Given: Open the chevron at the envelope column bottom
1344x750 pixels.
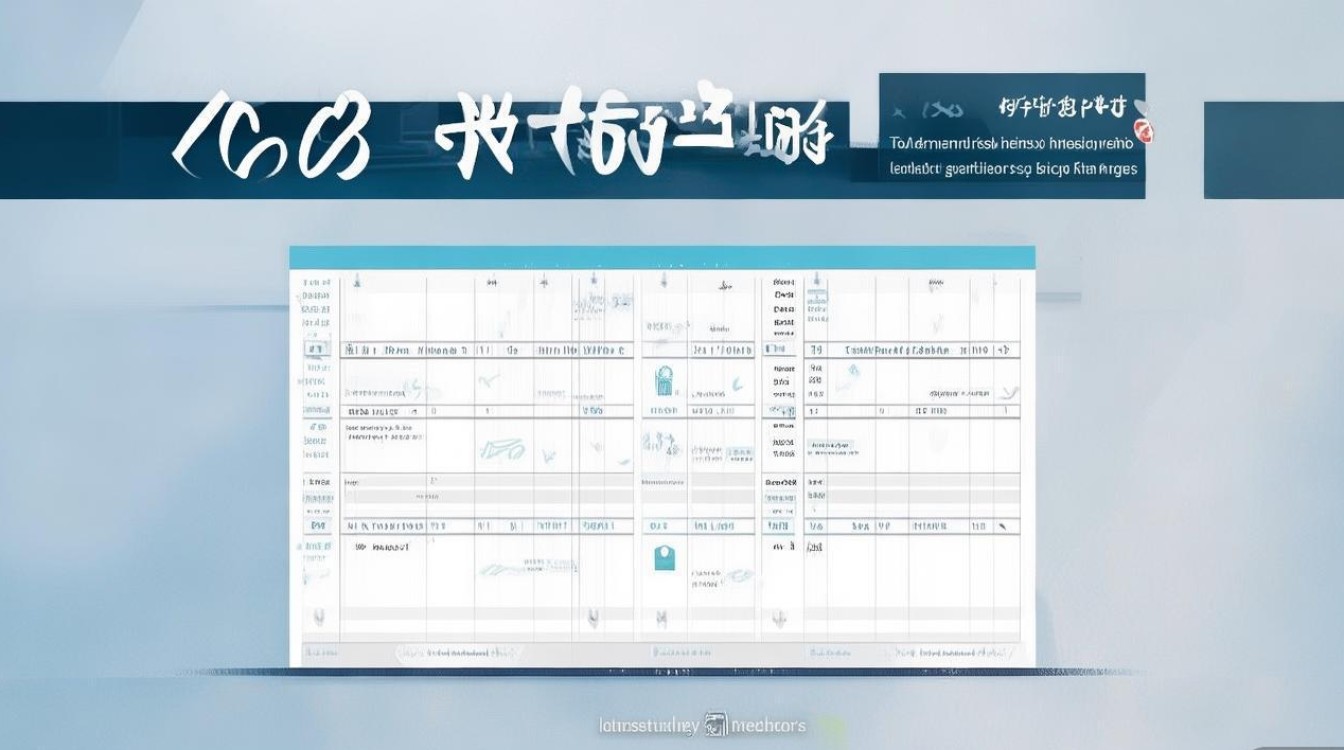Looking at the screenshot, I should tap(660, 617).
